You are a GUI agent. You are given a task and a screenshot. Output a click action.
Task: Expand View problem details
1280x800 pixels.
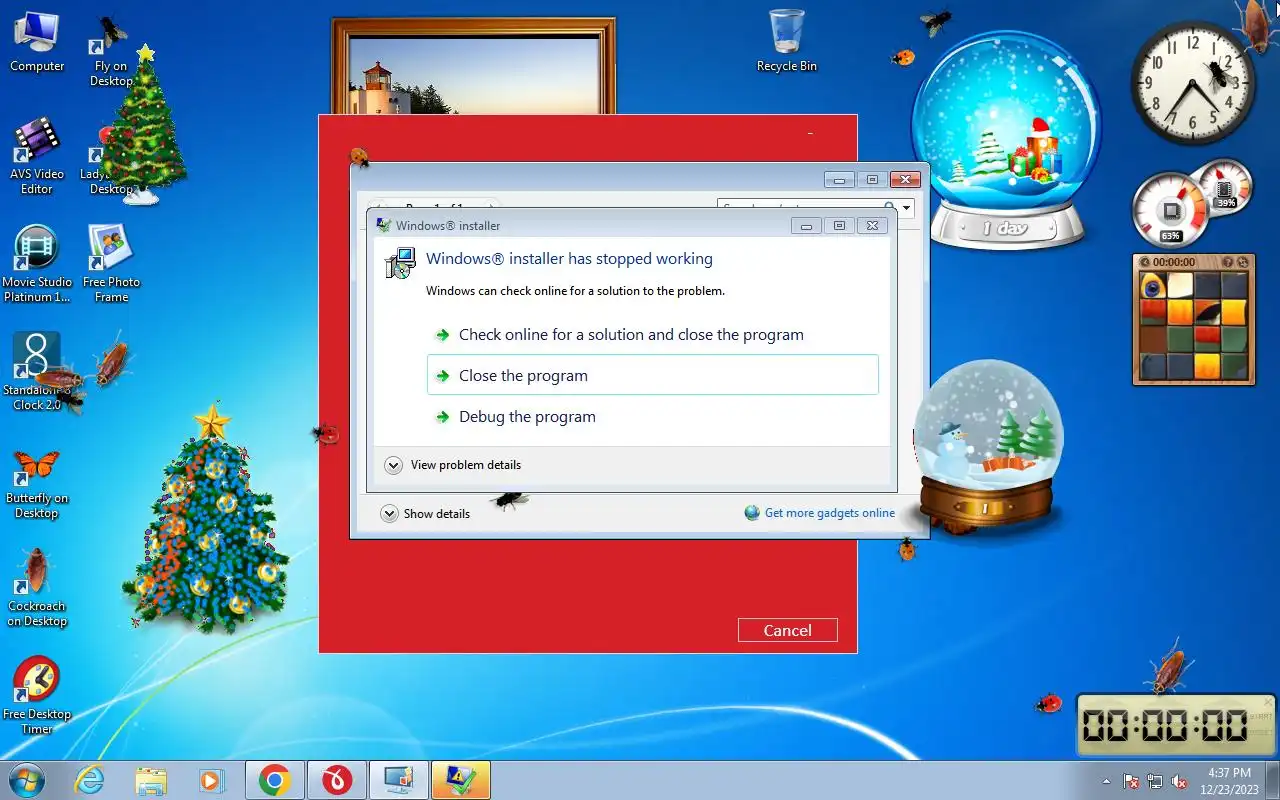(453, 465)
